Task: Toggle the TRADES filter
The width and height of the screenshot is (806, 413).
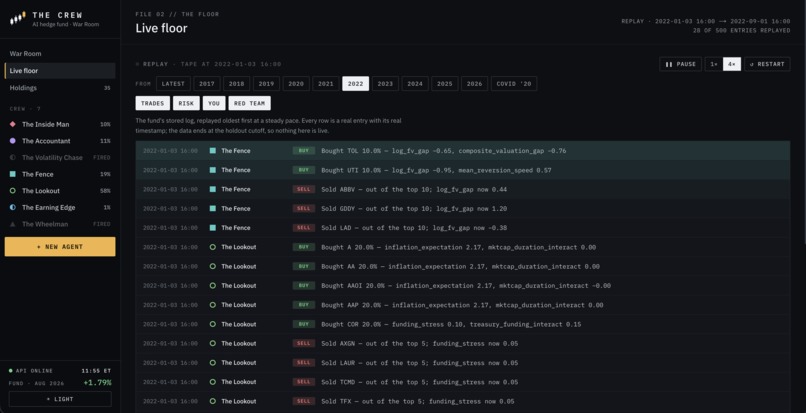Action: click(x=153, y=103)
